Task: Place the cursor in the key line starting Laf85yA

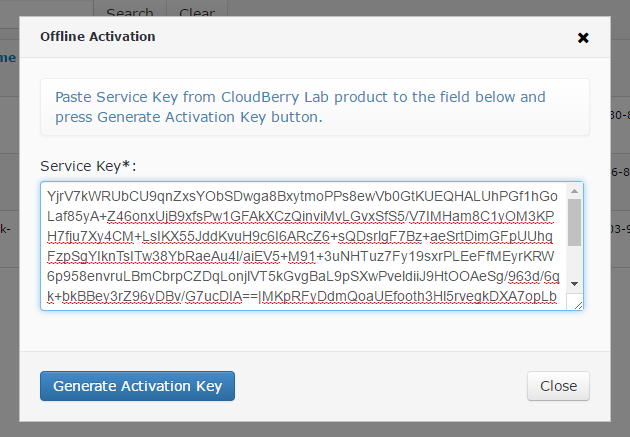Action: click(x=301, y=216)
